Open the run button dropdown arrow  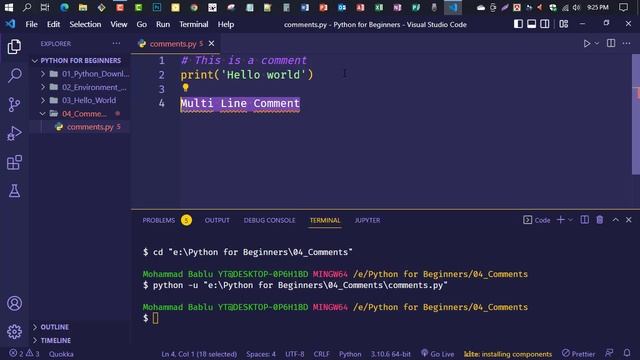[x=597, y=43]
